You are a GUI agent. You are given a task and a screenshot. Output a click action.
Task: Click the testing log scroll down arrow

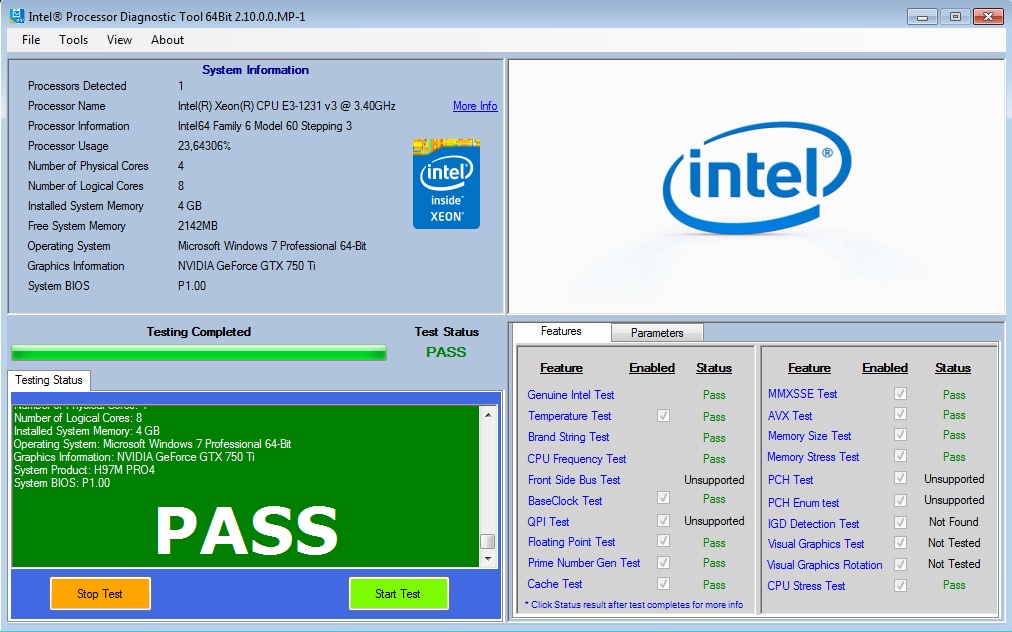click(x=488, y=558)
